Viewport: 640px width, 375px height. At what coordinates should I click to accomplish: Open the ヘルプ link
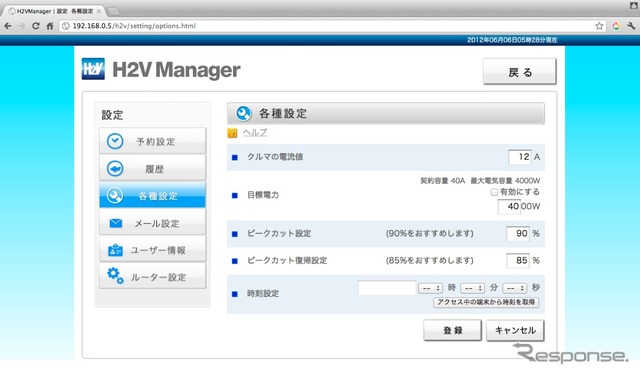tap(255, 132)
